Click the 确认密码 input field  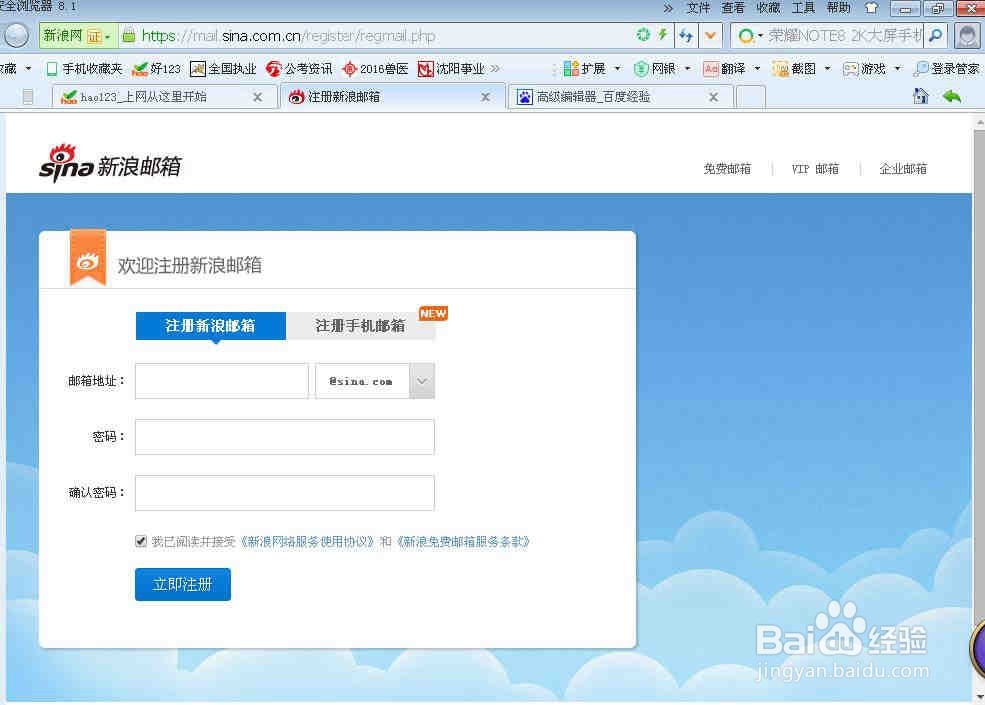285,493
